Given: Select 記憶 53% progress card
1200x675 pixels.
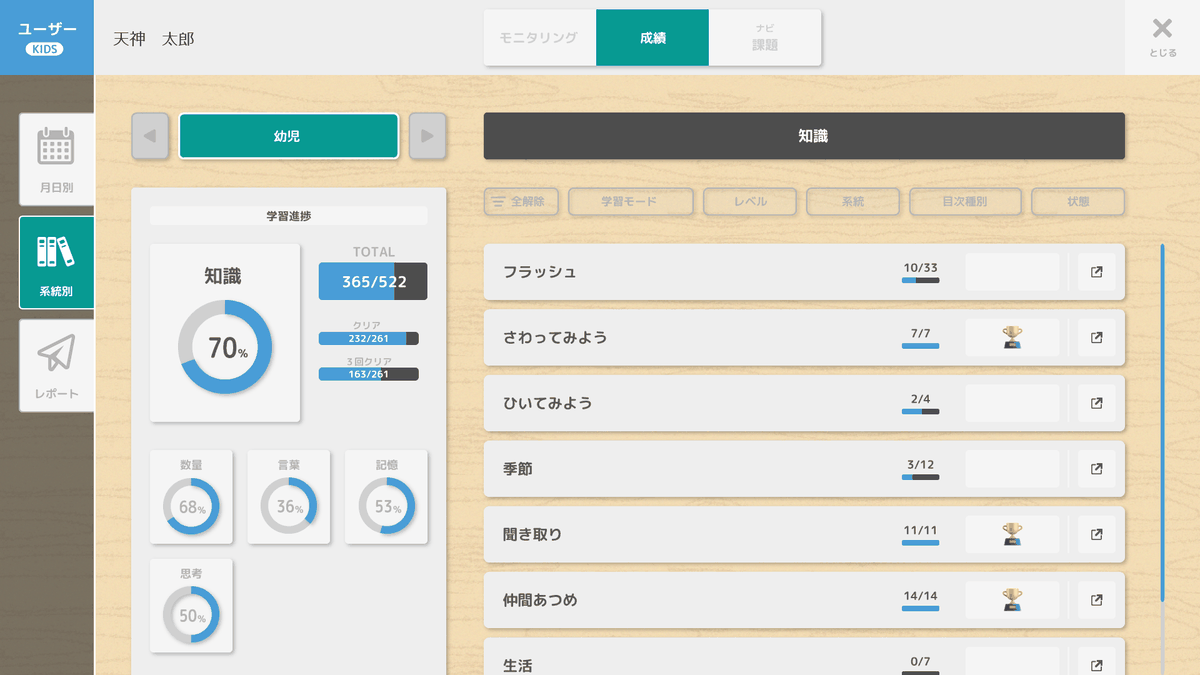Looking at the screenshot, I should point(386,497).
